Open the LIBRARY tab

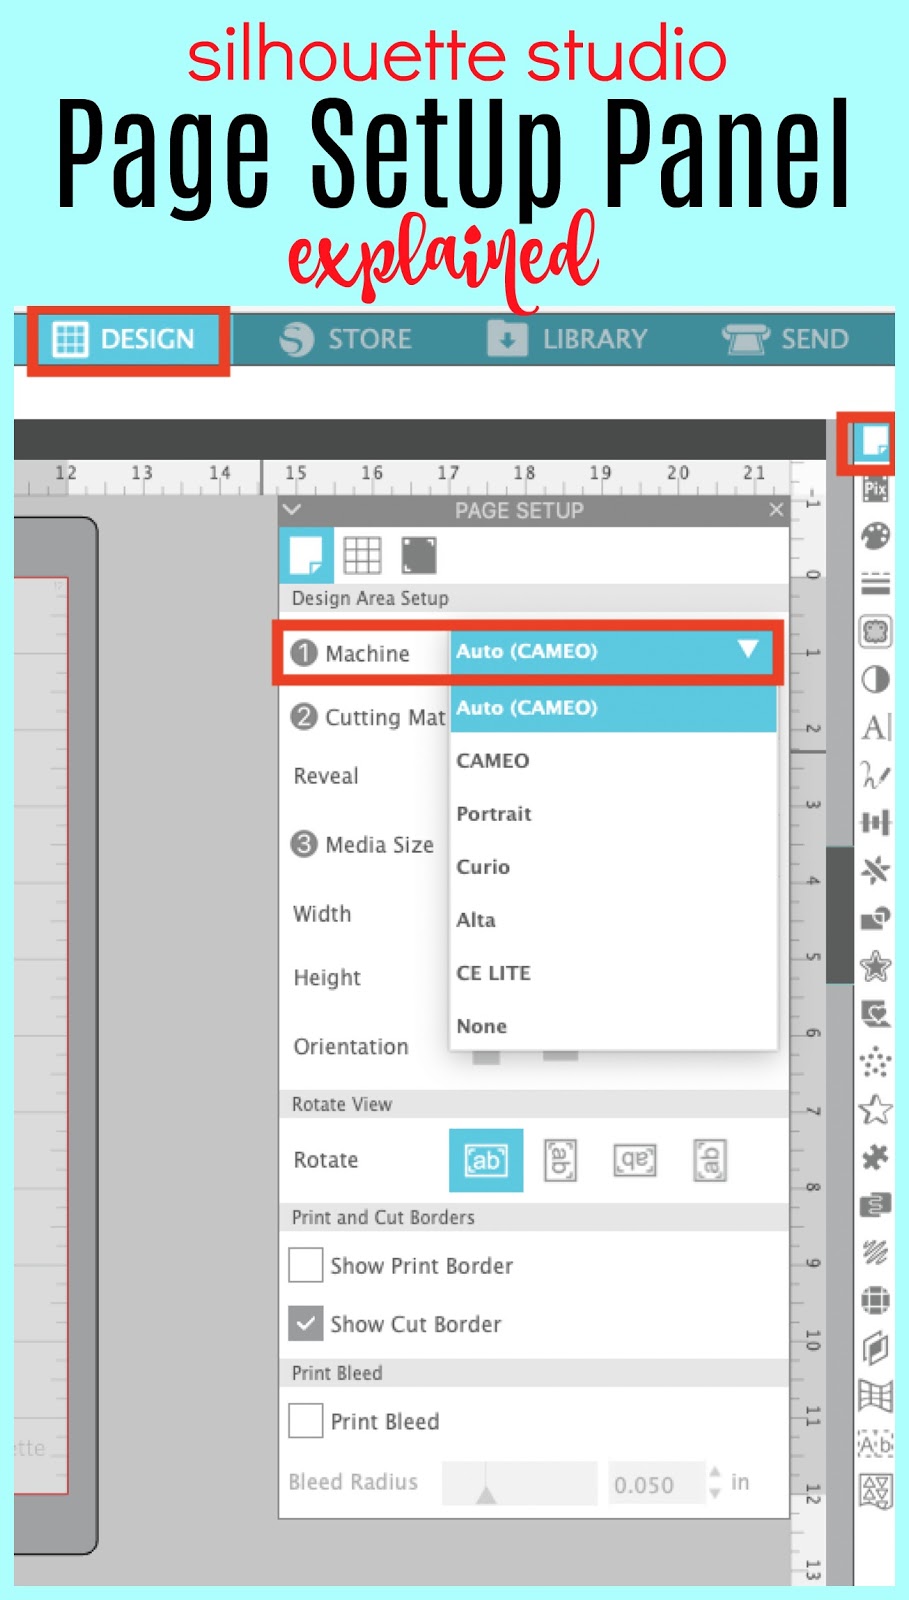coord(568,339)
